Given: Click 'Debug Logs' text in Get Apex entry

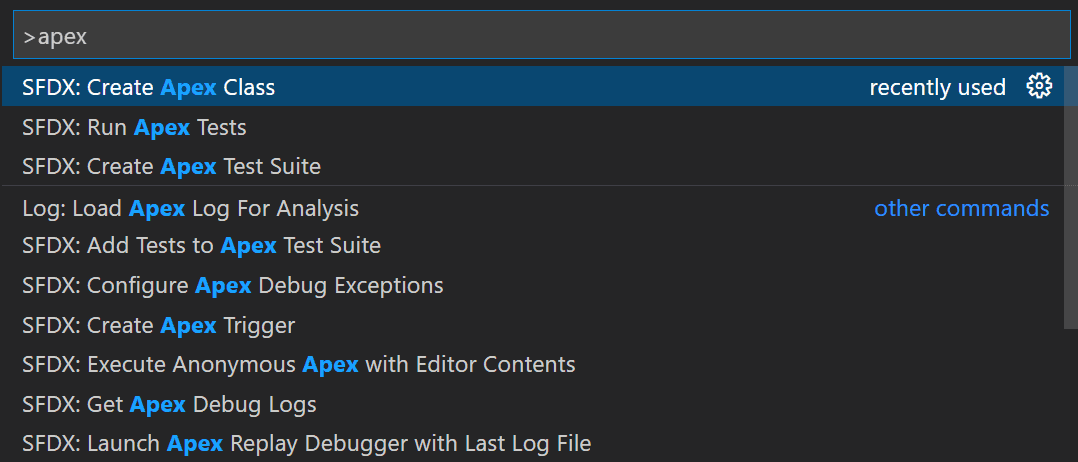Looking at the screenshot, I should [x=254, y=405].
